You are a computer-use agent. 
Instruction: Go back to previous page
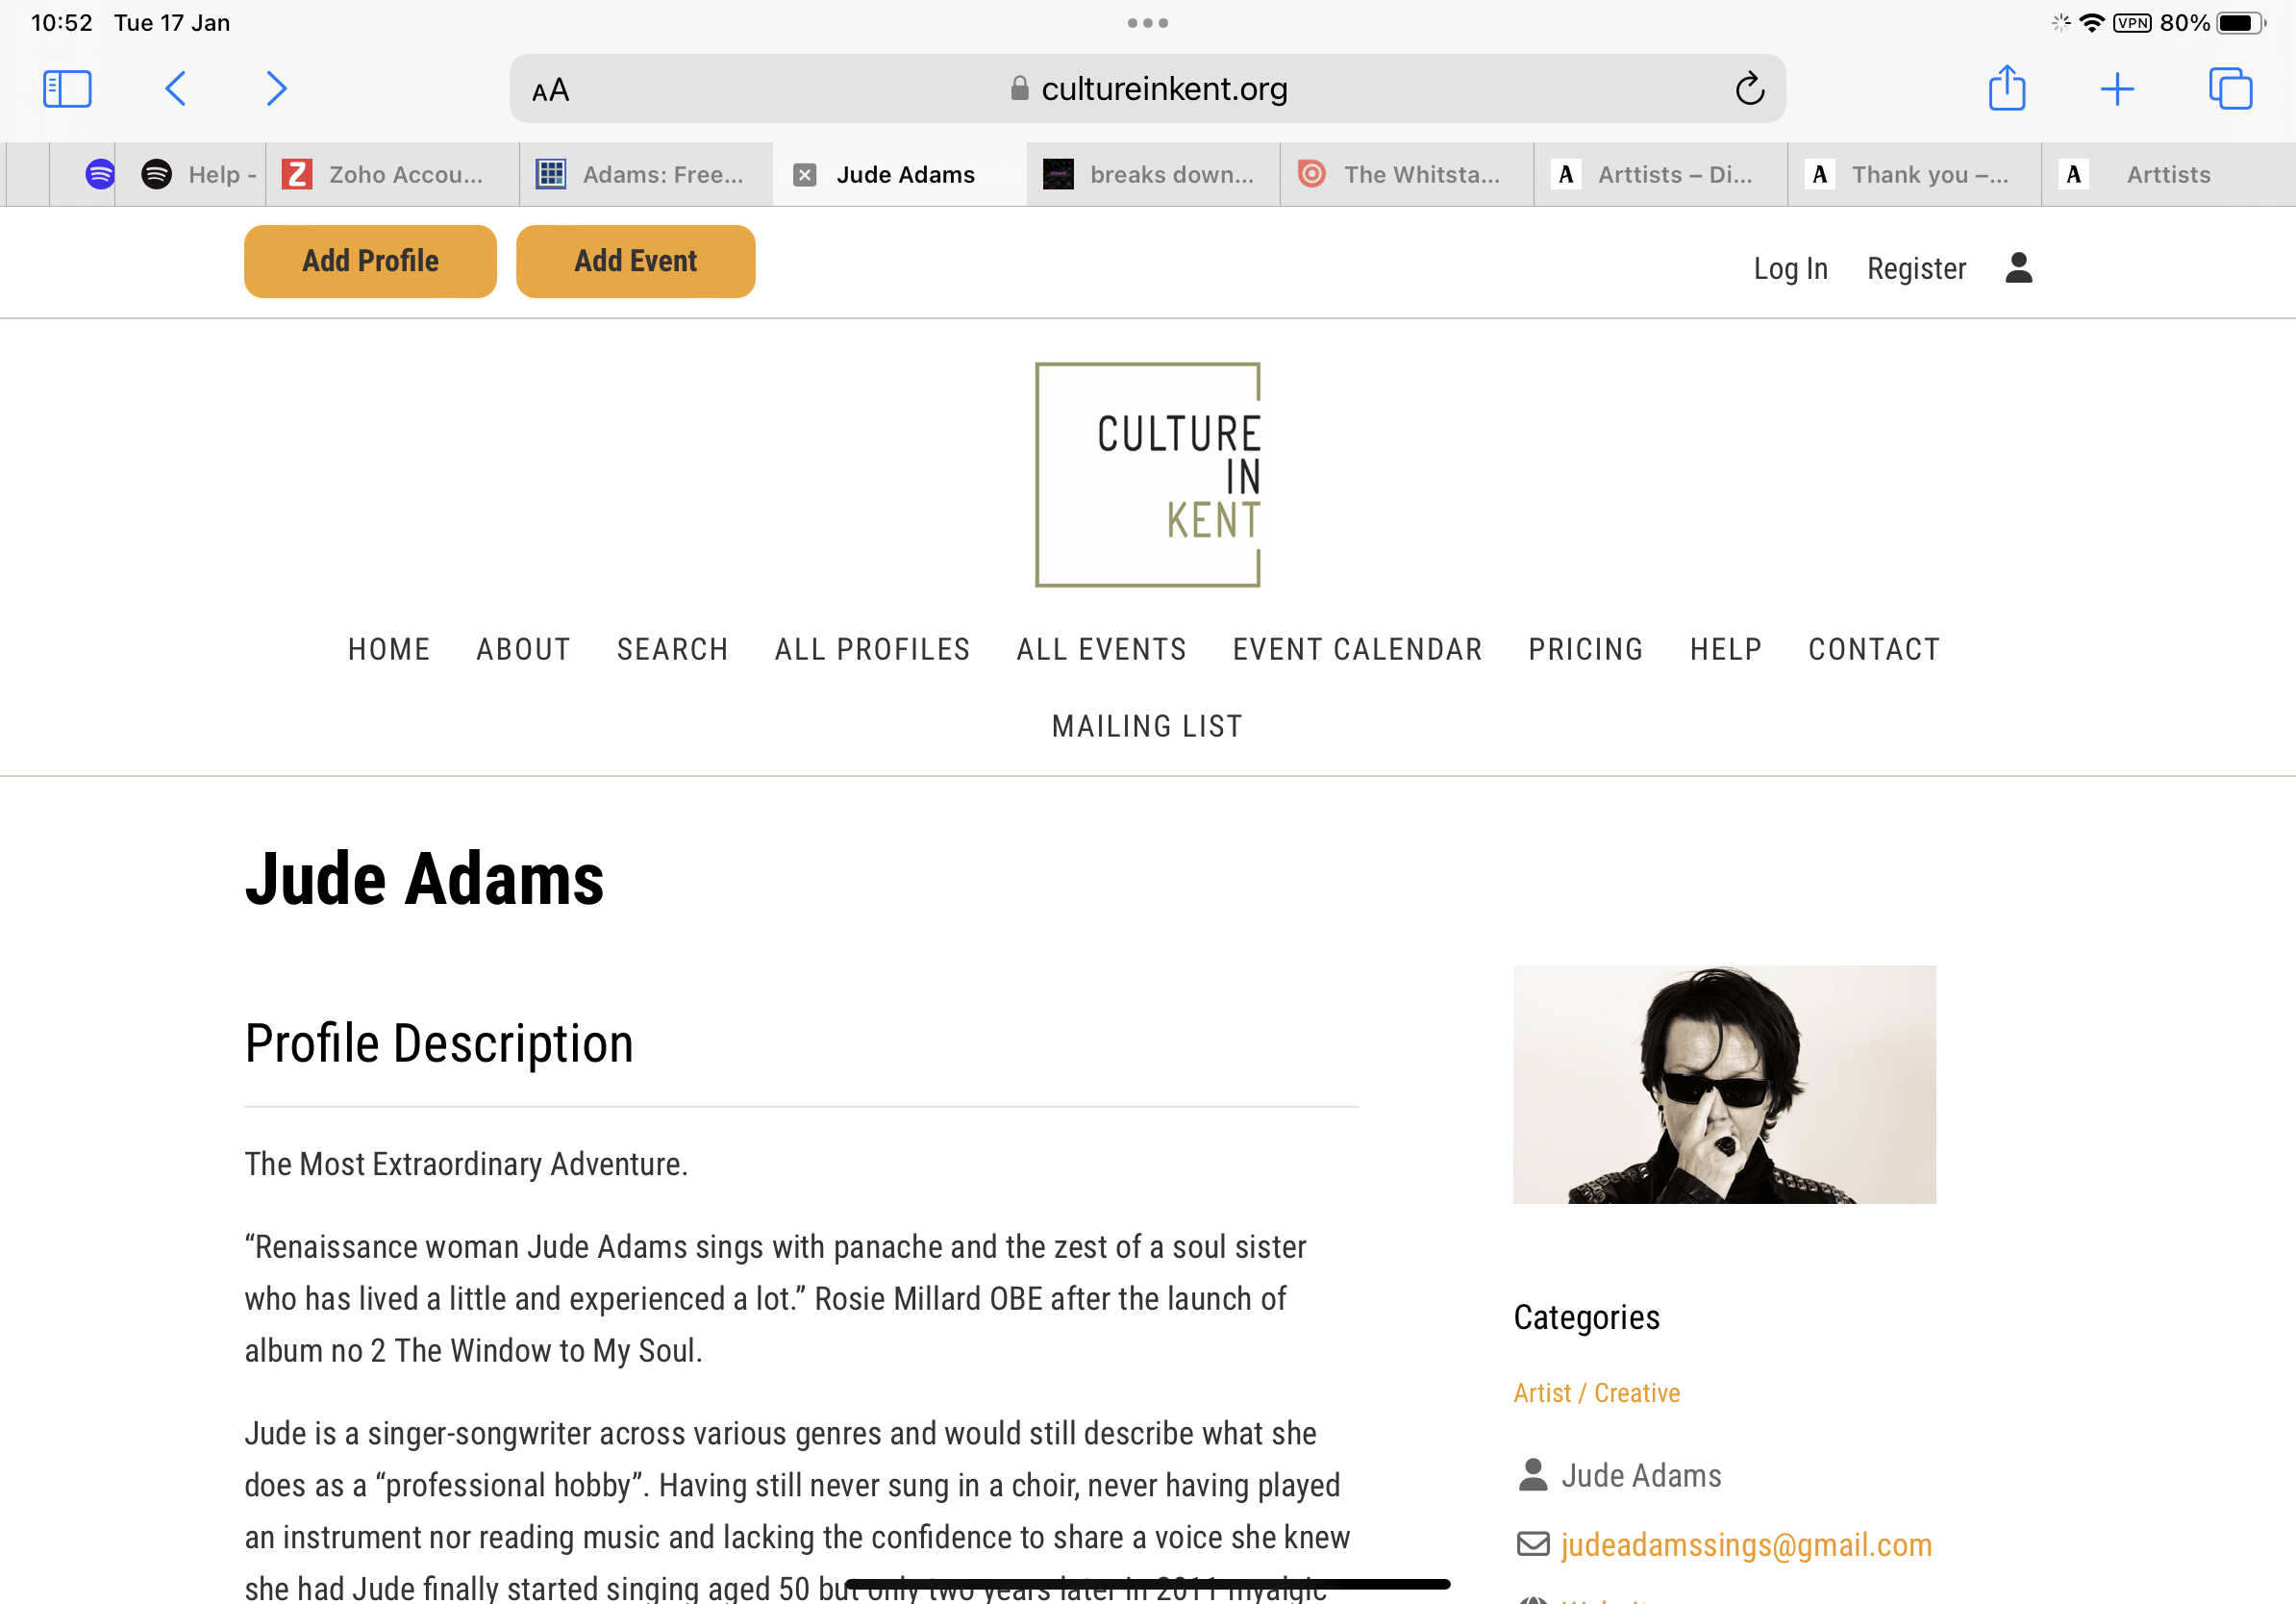[175, 89]
